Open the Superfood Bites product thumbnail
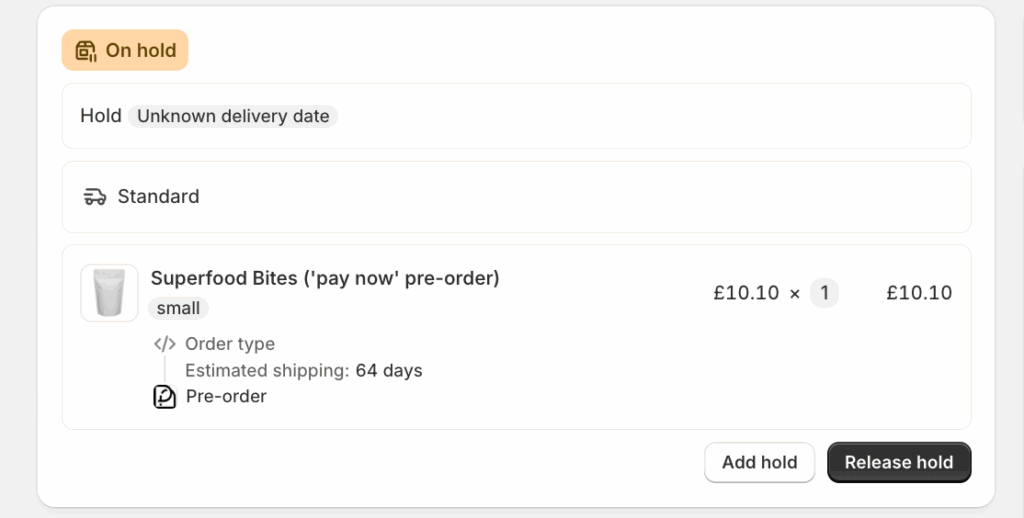Image resolution: width=1024 pixels, height=518 pixels. (109, 293)
